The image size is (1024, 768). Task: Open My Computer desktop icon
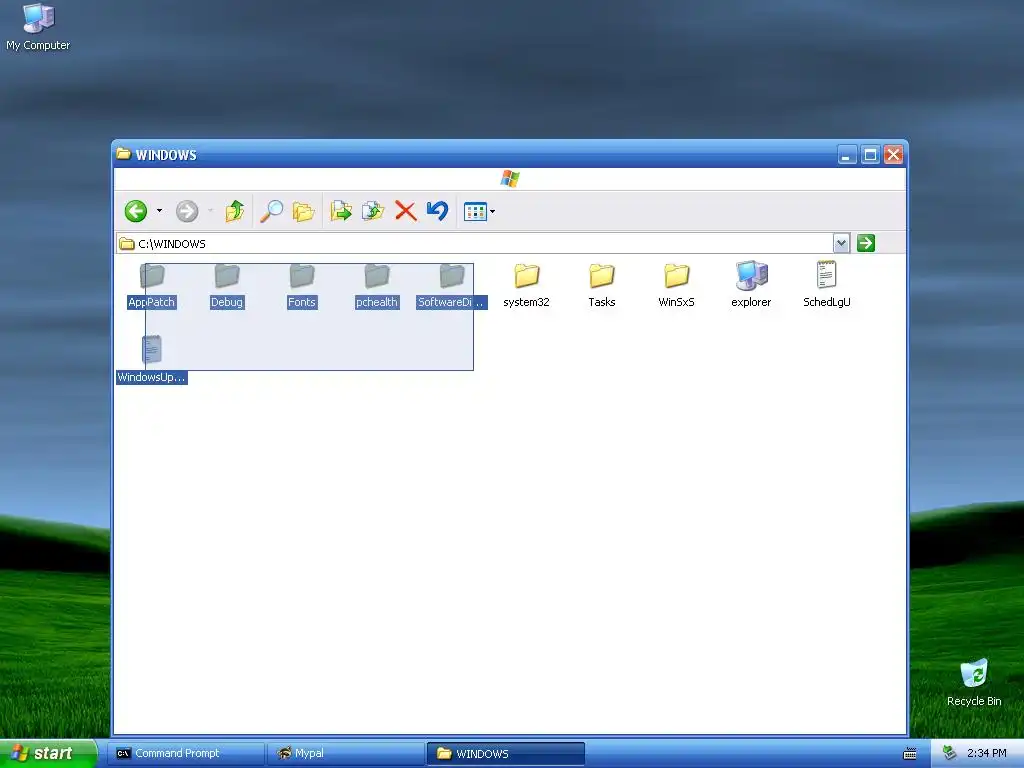coord(38,27)
